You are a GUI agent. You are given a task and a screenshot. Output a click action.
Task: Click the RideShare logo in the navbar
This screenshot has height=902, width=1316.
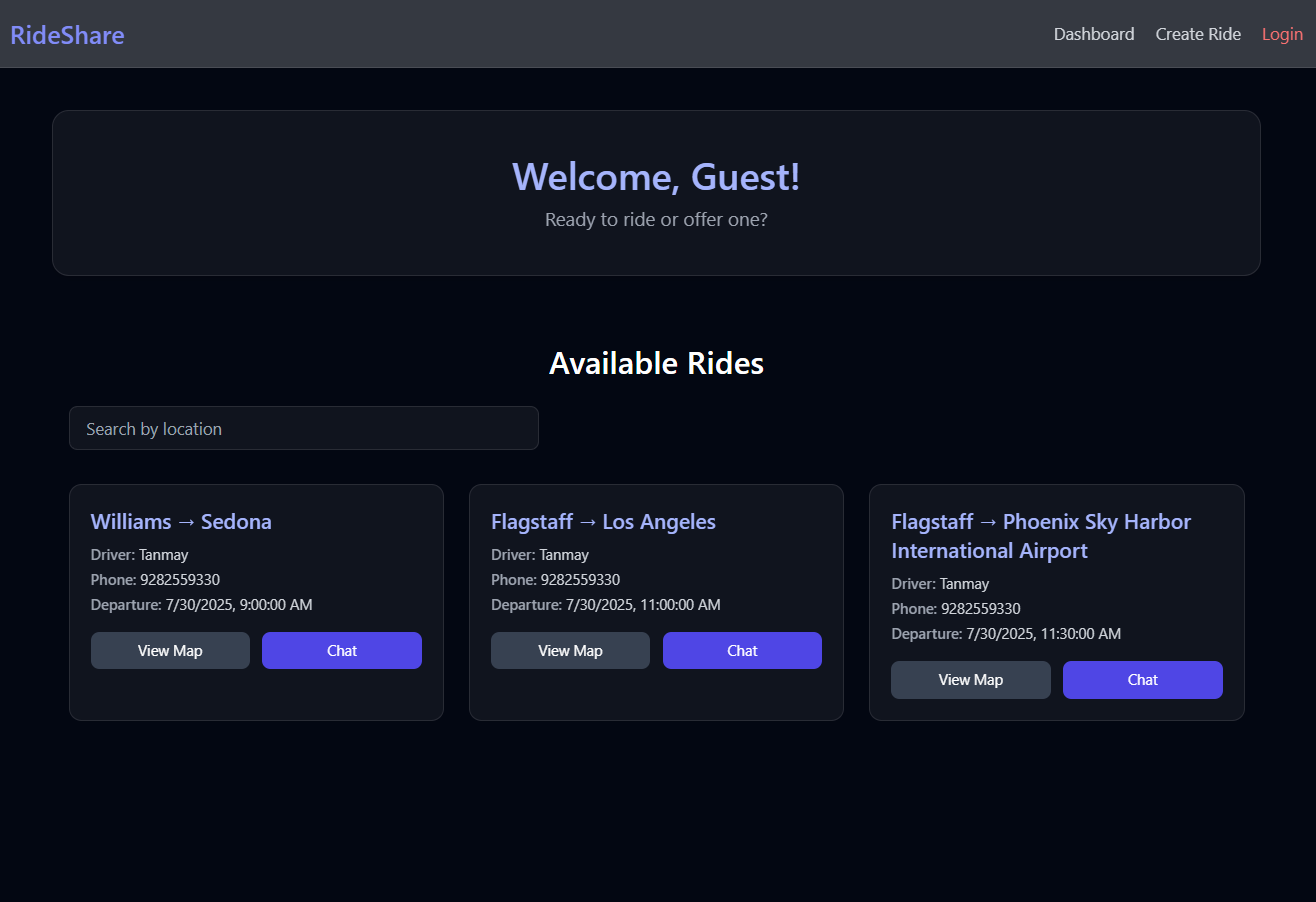point(67,35)
